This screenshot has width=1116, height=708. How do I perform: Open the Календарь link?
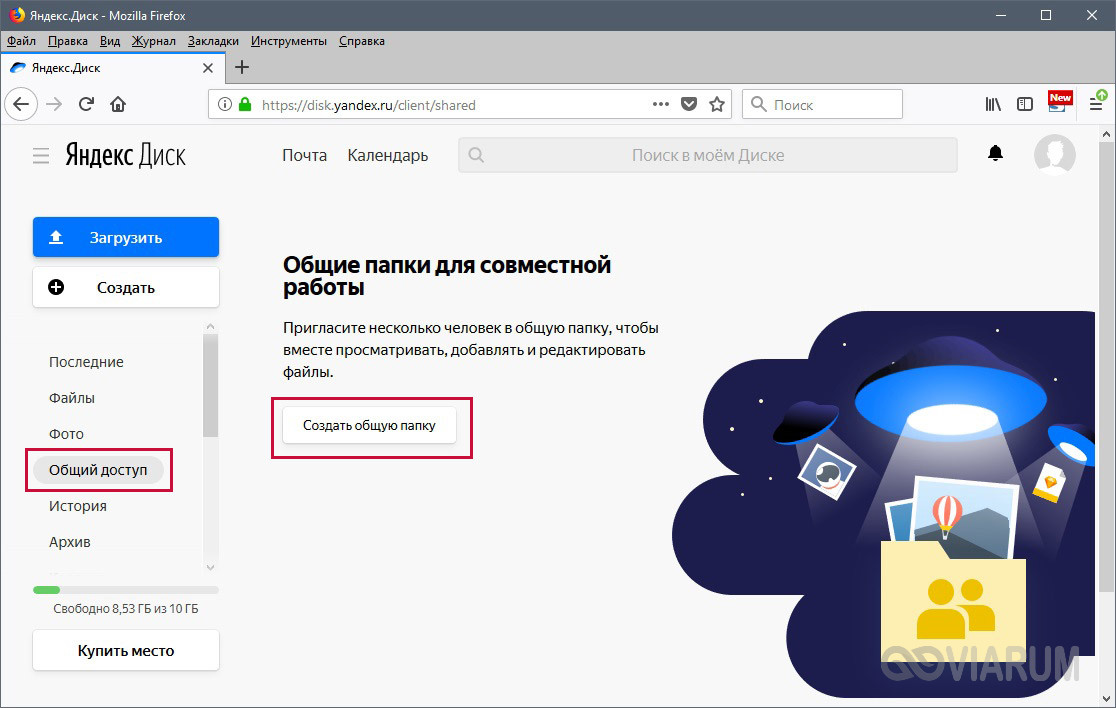coord(388,155)
